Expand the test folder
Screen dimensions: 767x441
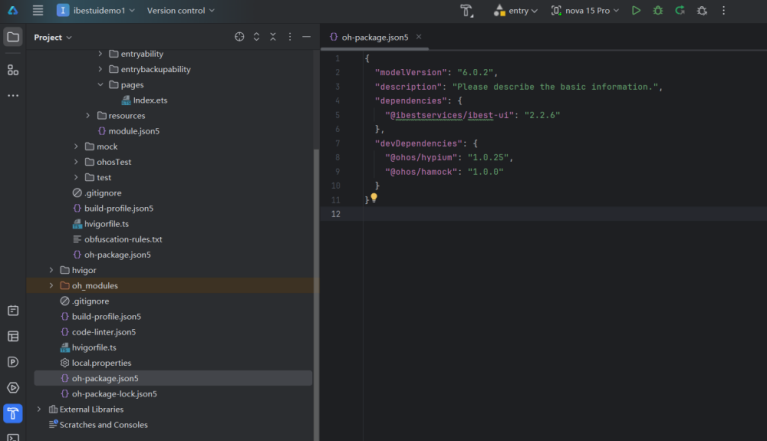[x=76, y=177]
